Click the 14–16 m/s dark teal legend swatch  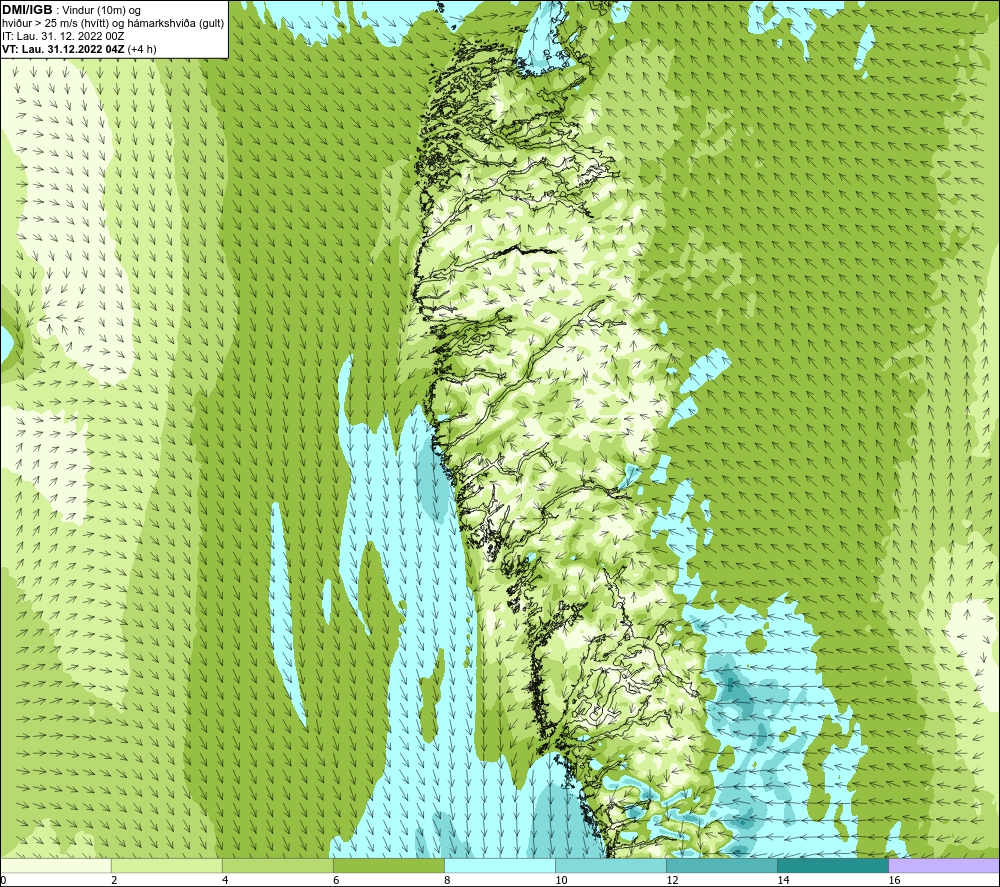pyautogui.click(x=833, y=865)
